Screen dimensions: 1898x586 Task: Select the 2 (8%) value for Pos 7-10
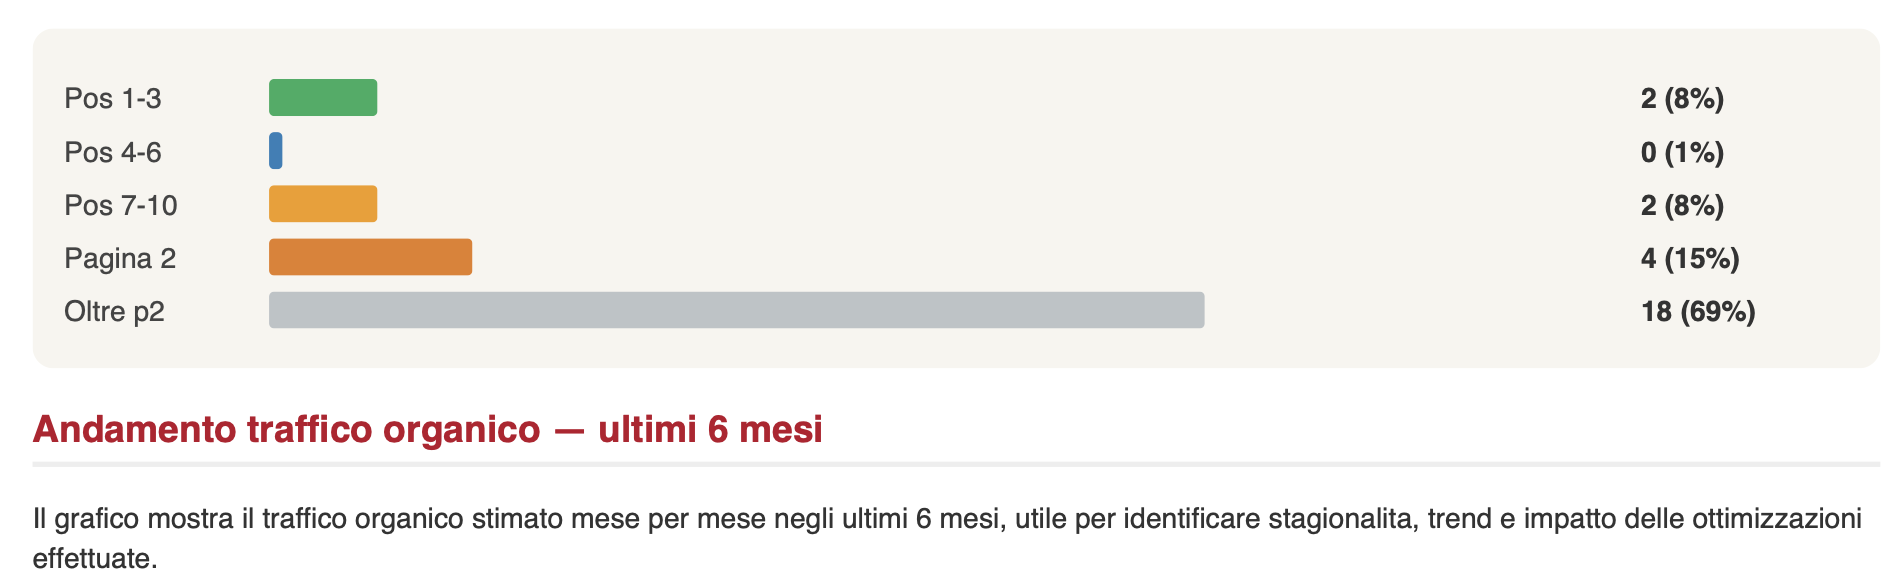(1682, 205)
